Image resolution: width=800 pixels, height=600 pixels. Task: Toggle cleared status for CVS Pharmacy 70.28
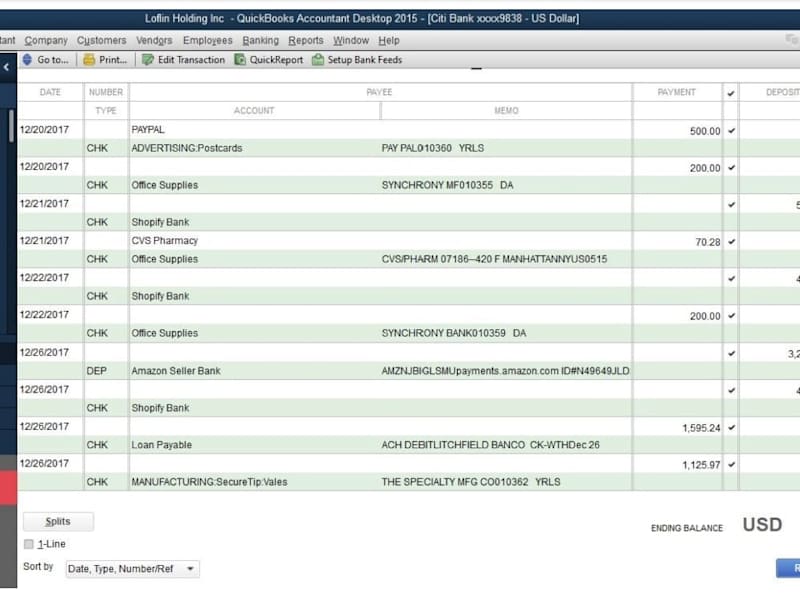(731, 242)
